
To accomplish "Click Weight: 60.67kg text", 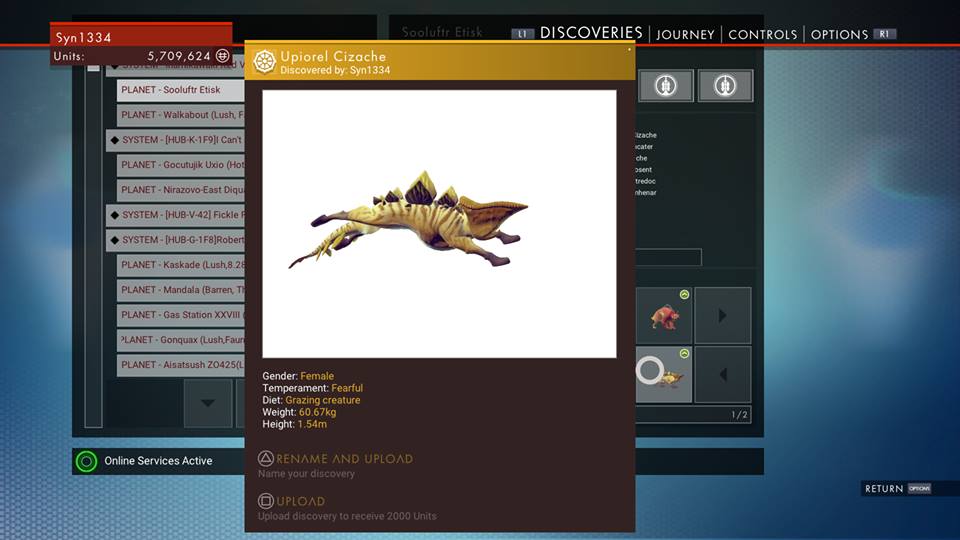I will coord(299,412).
